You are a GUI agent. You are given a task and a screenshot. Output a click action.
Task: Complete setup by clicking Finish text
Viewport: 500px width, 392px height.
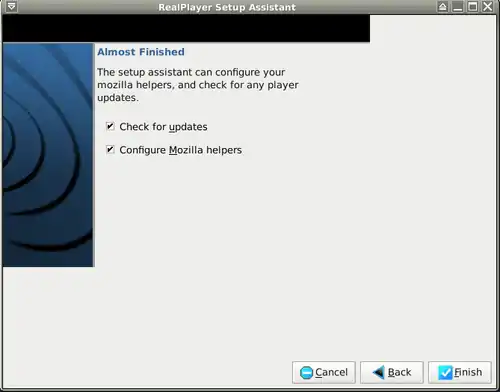pyautogui.click(x=468, y=372)
